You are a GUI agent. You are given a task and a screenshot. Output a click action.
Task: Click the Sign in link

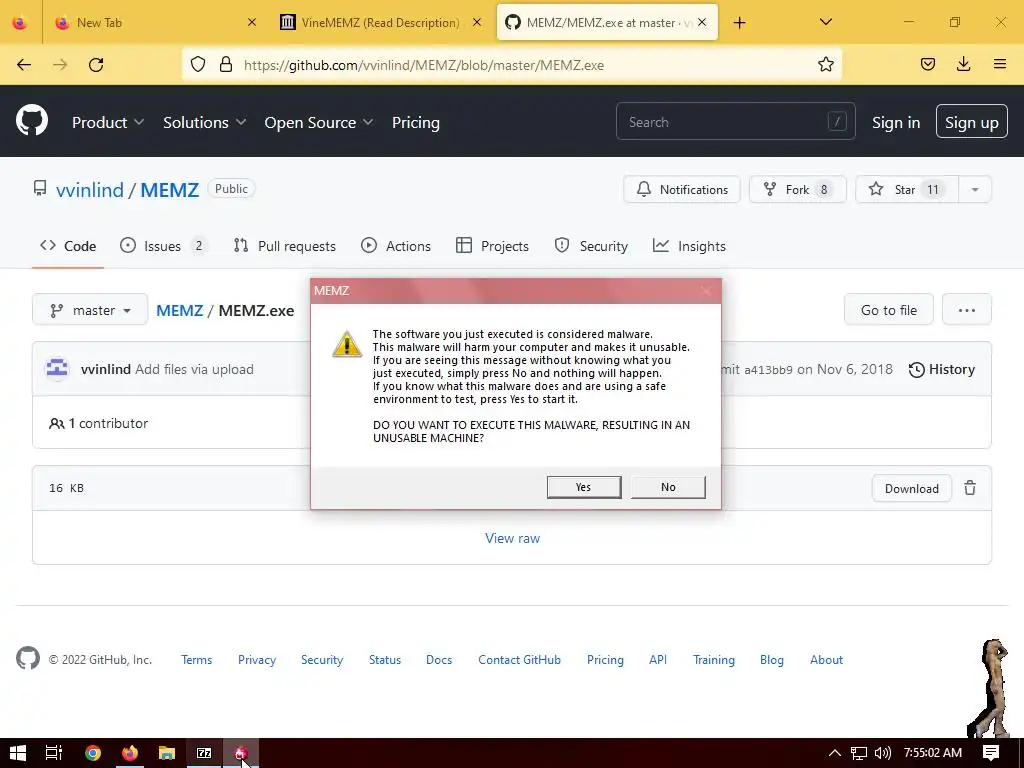coord(896,123)
